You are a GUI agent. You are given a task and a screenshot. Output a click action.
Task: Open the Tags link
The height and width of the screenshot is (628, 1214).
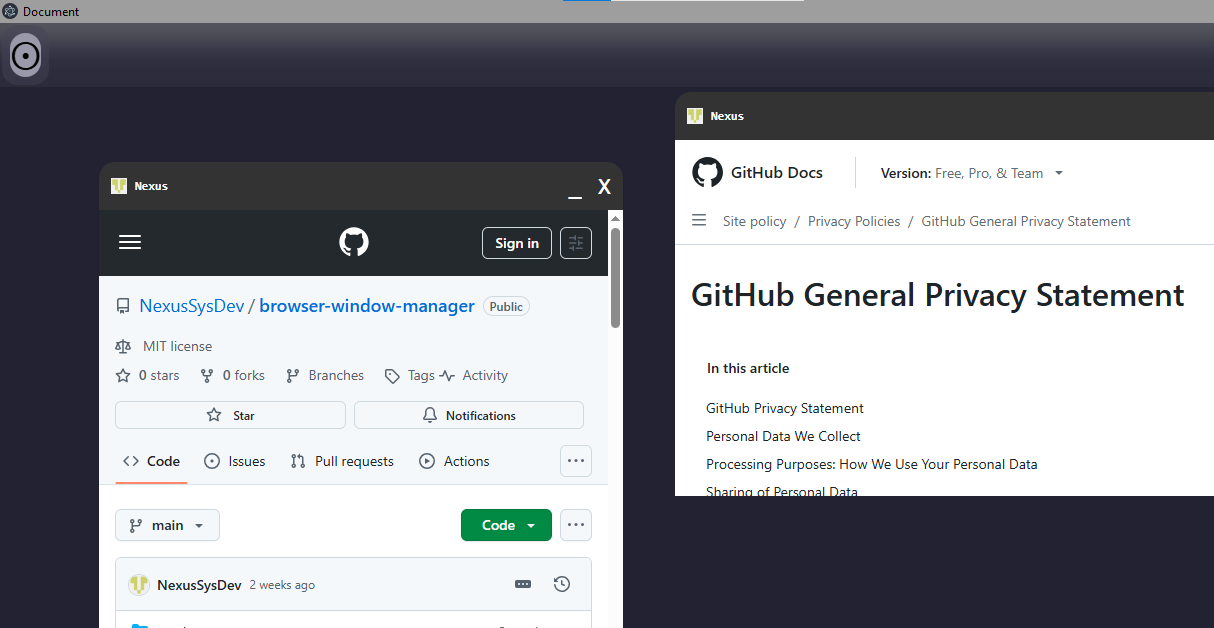[410, 375]
